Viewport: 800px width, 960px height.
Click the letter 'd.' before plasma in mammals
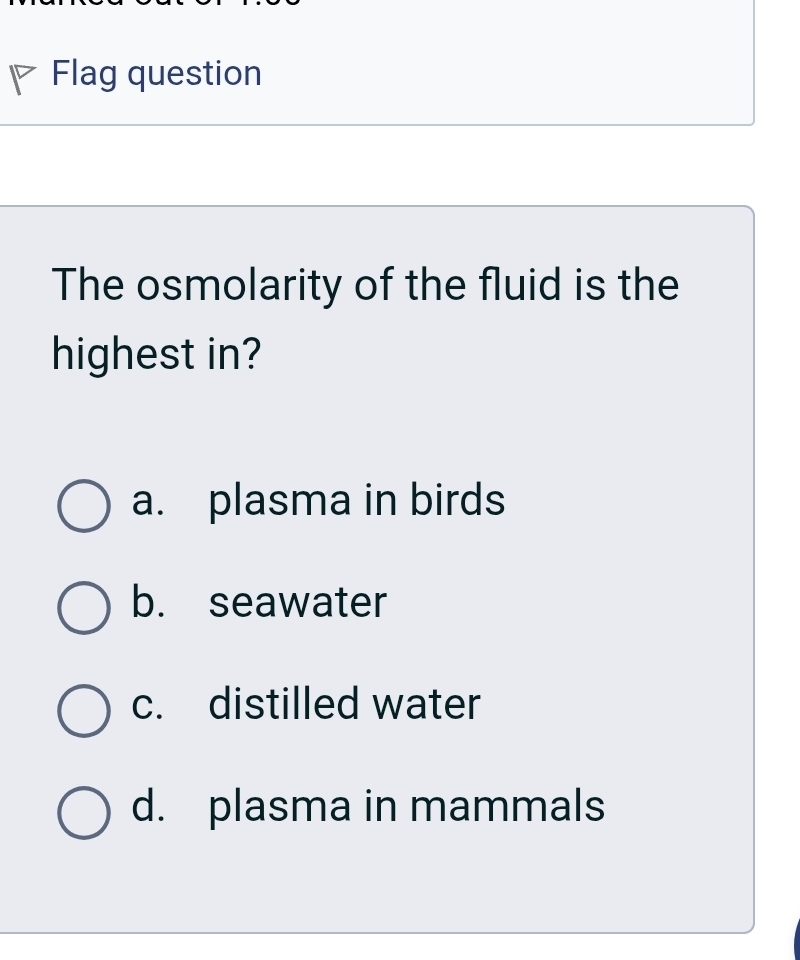click(x=150, y=806)
